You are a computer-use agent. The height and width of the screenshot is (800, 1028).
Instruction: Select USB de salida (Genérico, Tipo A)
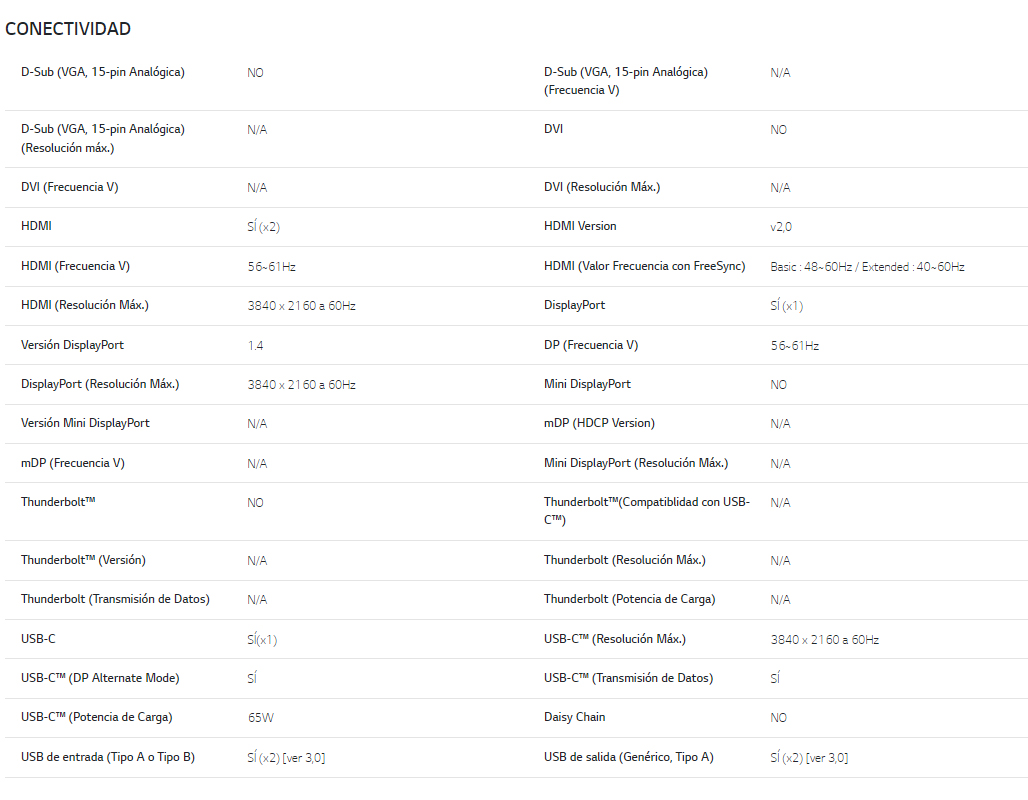(629, 757)
